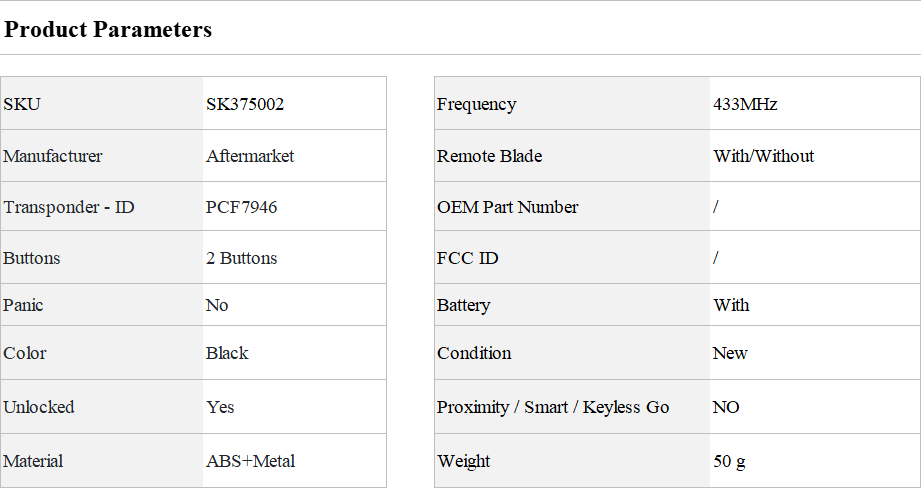Select the New condition value
The height and width of the screenshot is (488, 921).
coord(730,353)
